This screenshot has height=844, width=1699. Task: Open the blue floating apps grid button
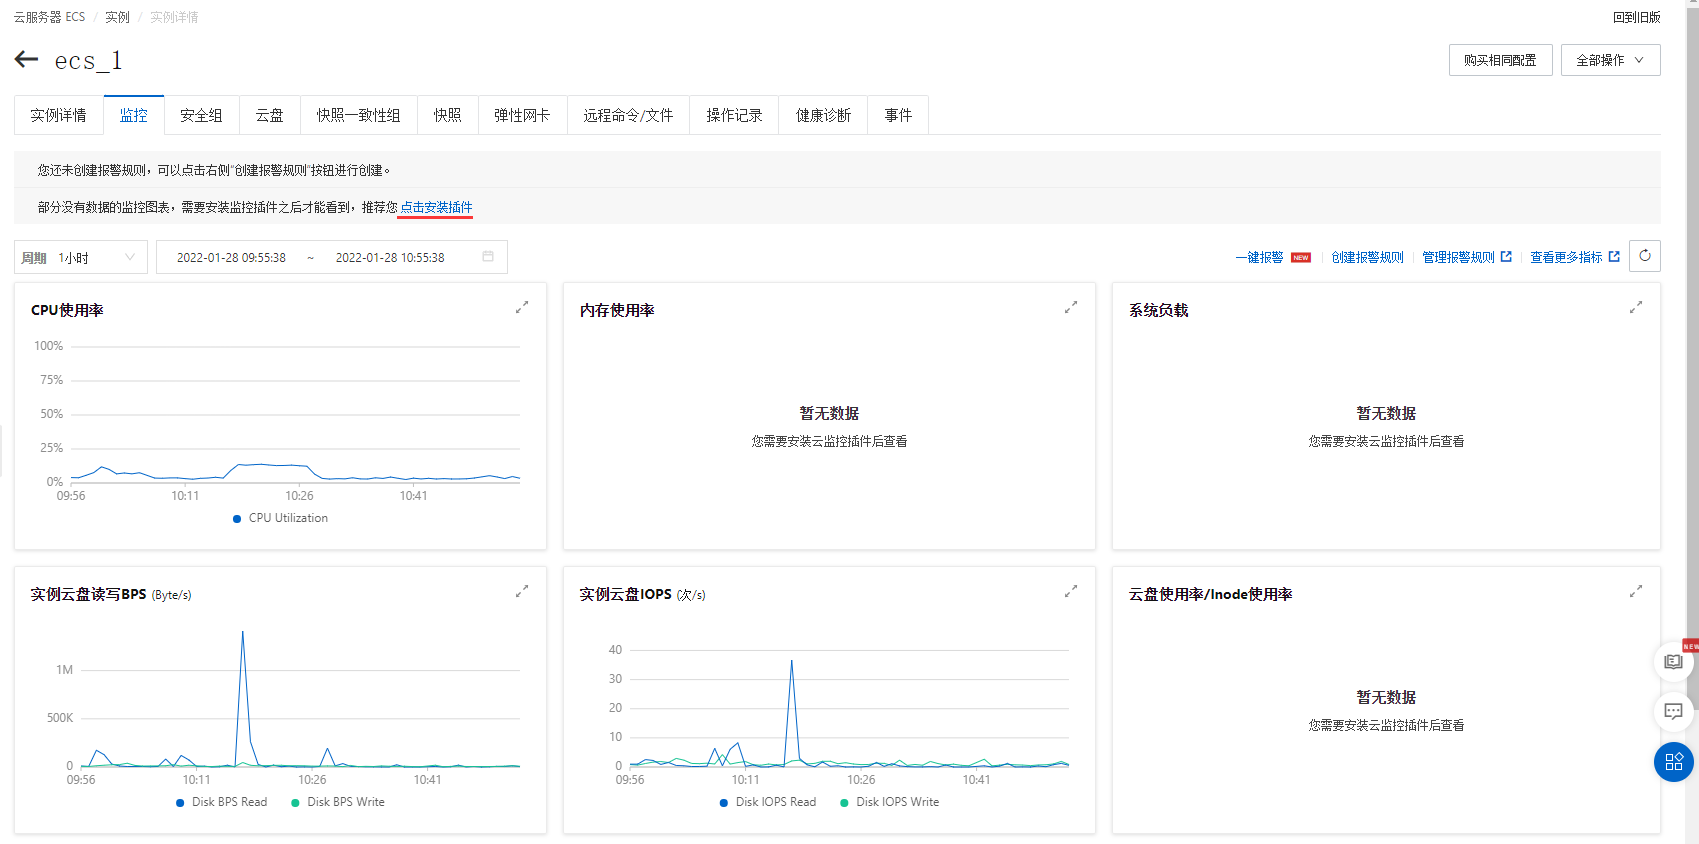[1673, 762]
